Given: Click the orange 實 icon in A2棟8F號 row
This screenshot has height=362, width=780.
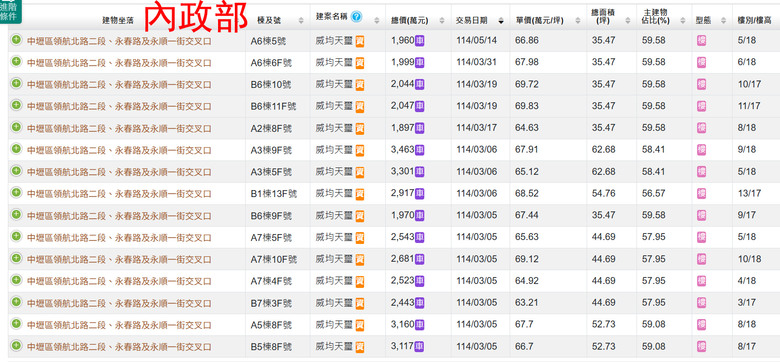Looking at the screenshot, I should (x=360, y=128).
